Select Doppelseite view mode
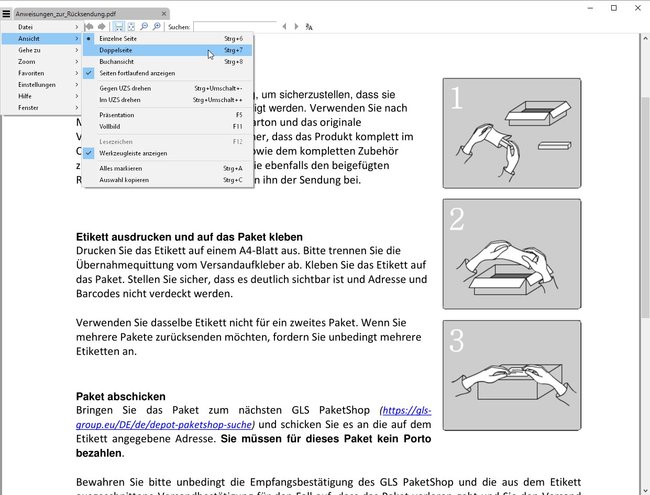Image resolution: width=650 pixels, height=495 pixels. pyautogui.click(x=168, y=50)
